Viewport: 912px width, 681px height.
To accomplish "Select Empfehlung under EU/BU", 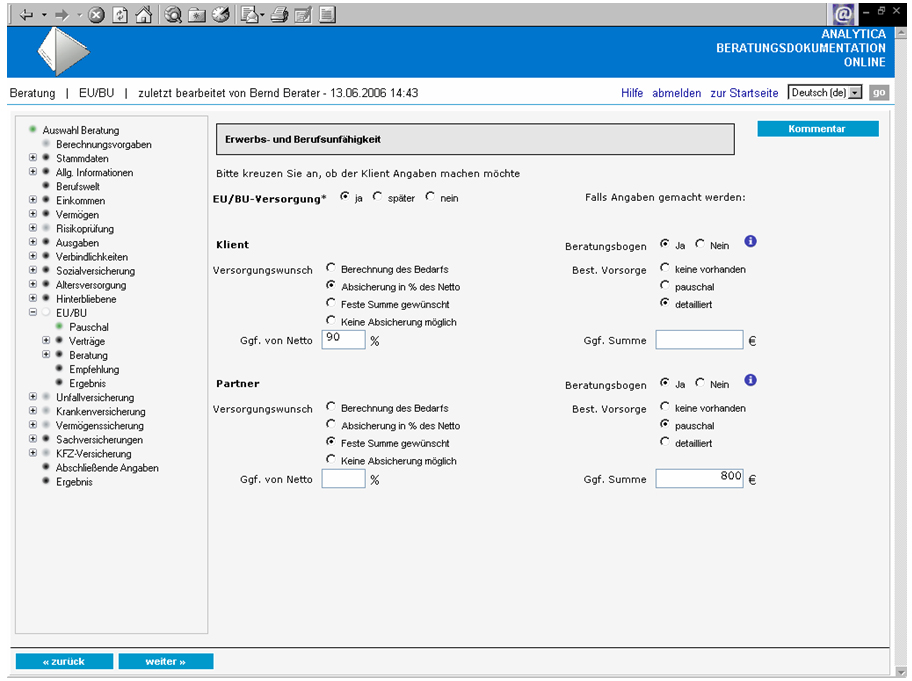I will 94,369.
